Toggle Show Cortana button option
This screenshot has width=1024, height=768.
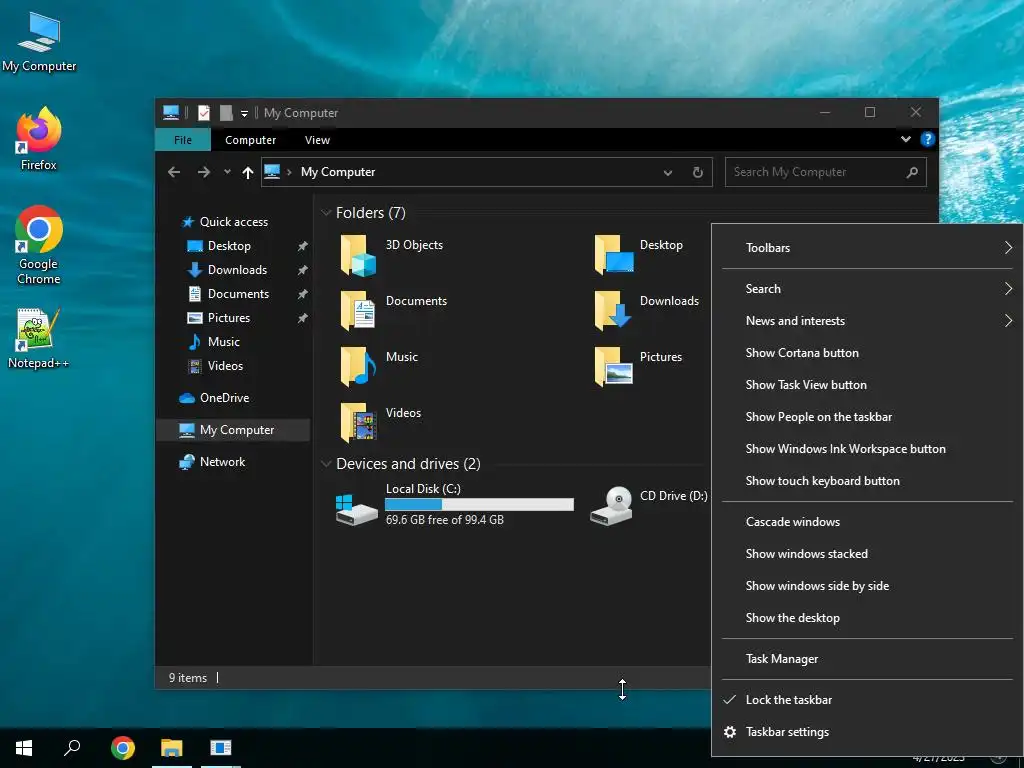click(x=867, y=353)
